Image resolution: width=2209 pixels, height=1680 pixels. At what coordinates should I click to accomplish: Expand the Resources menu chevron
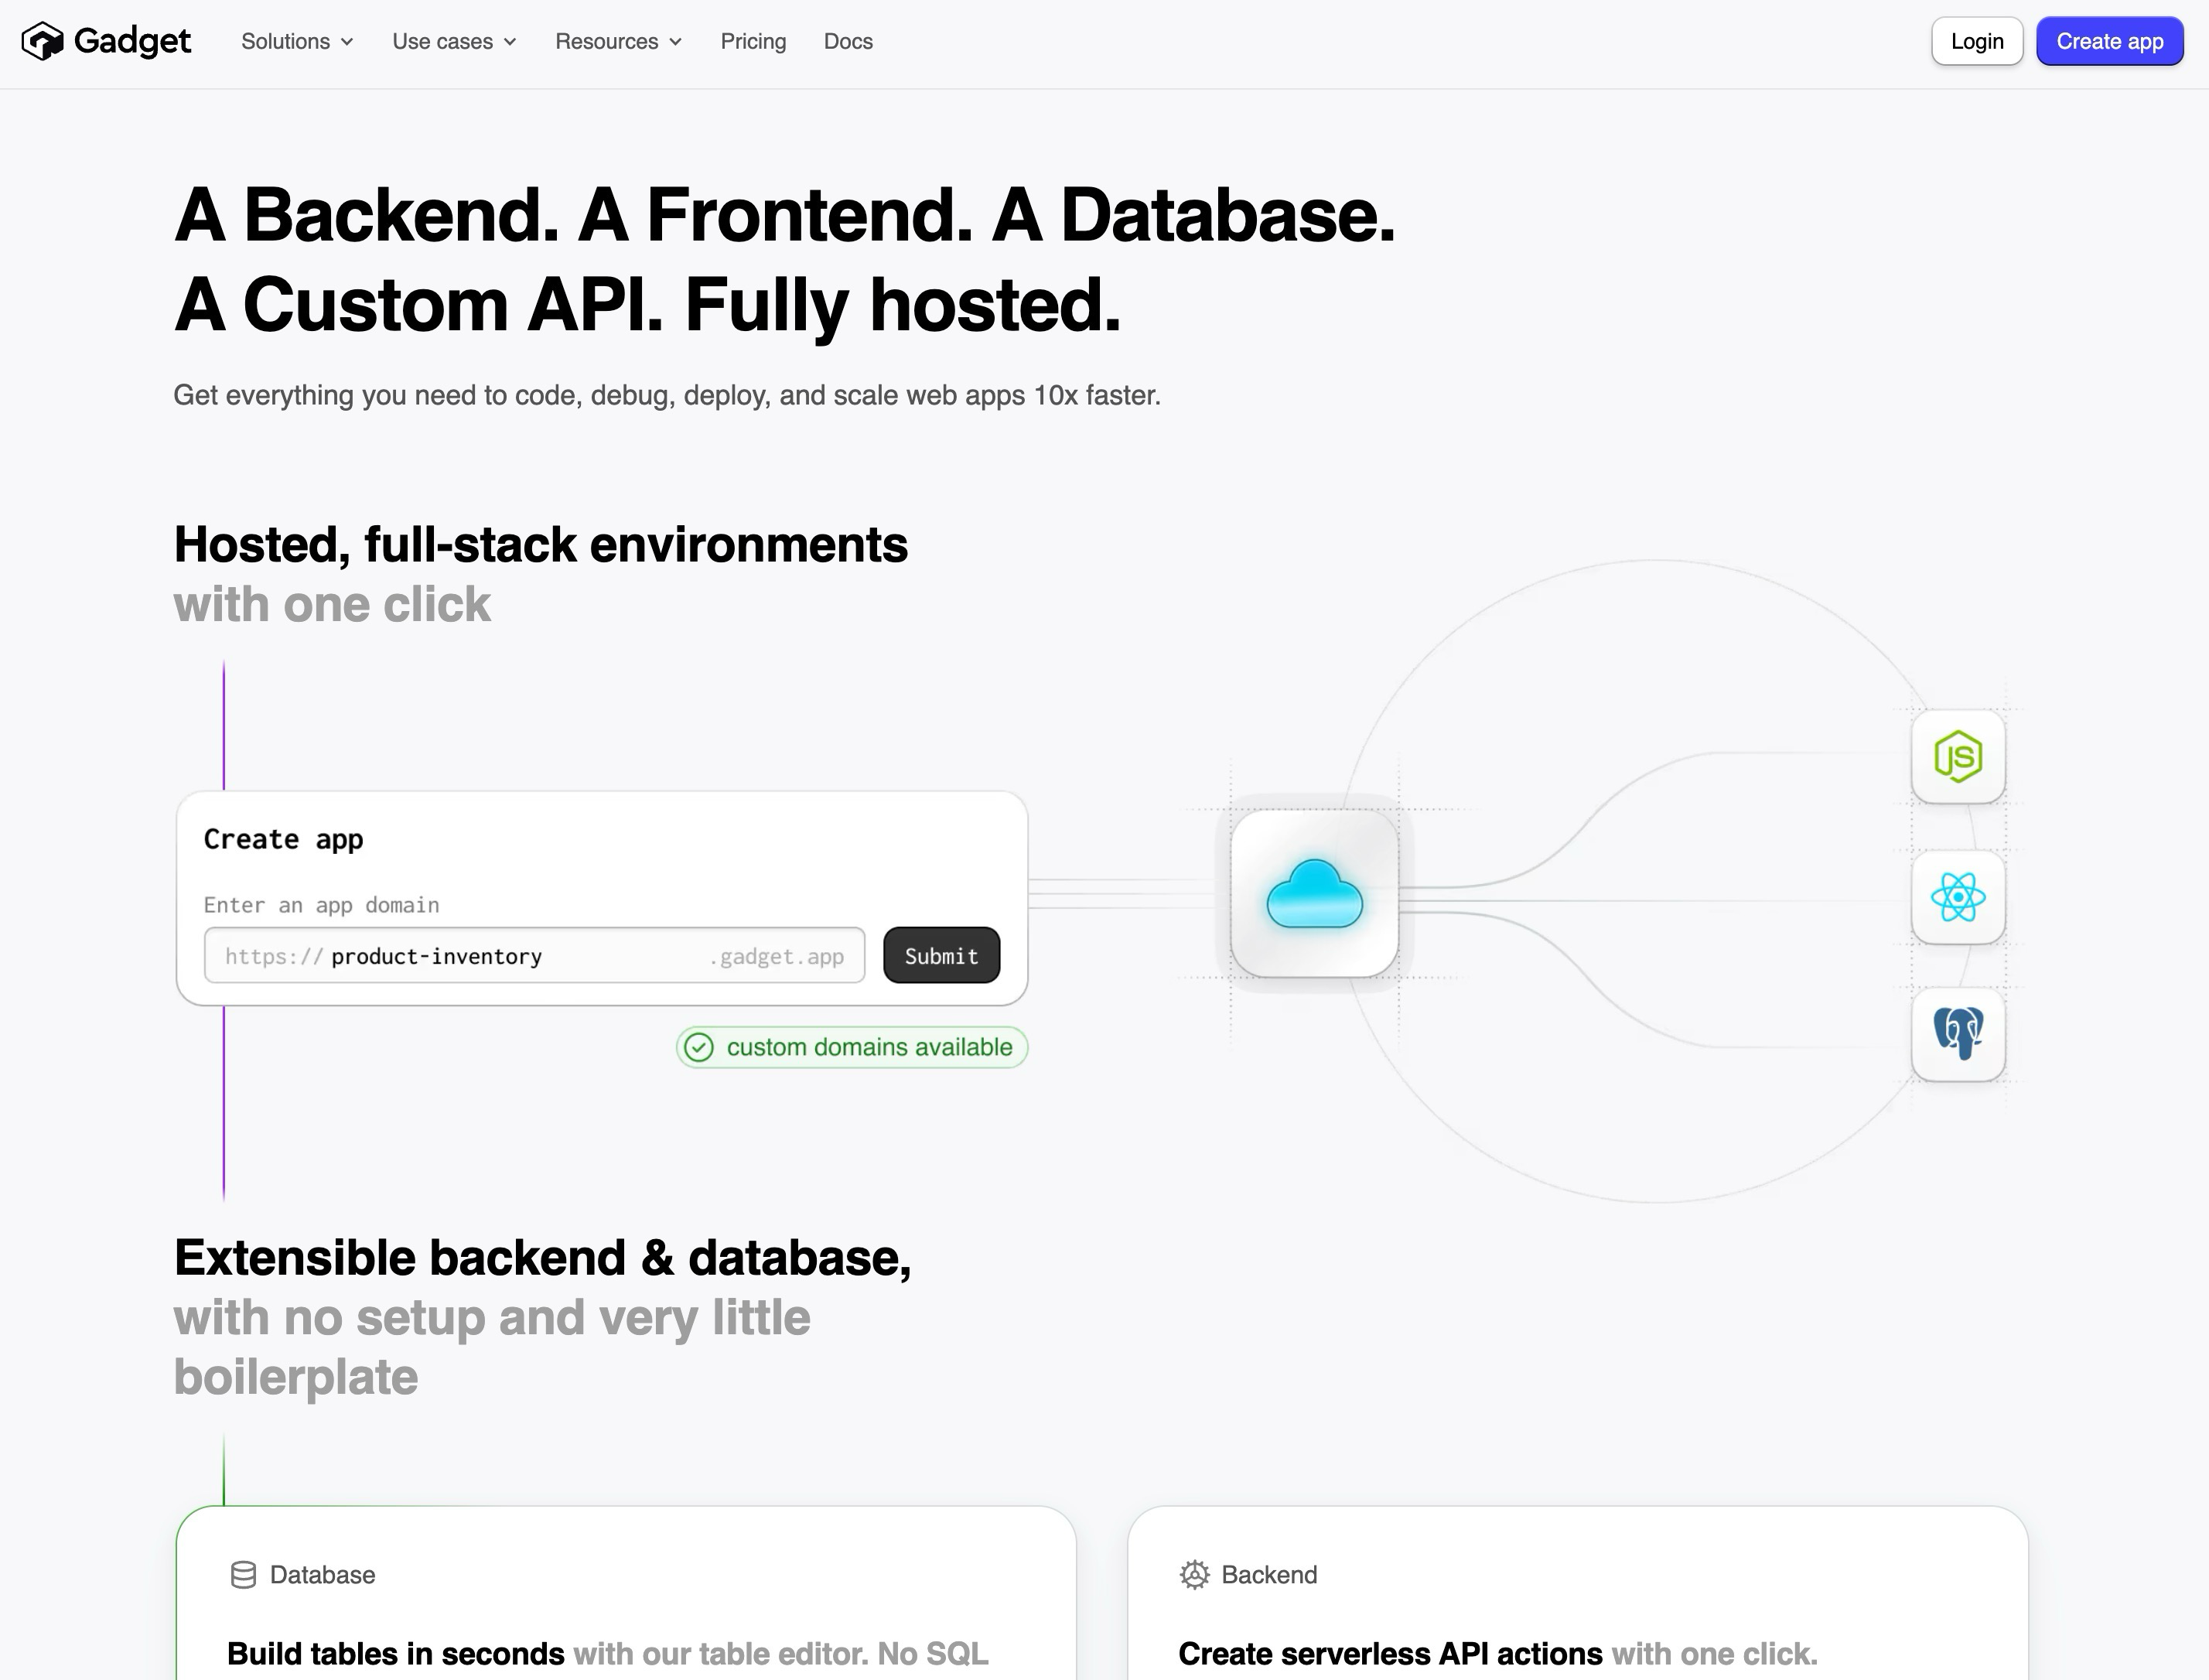676,42
